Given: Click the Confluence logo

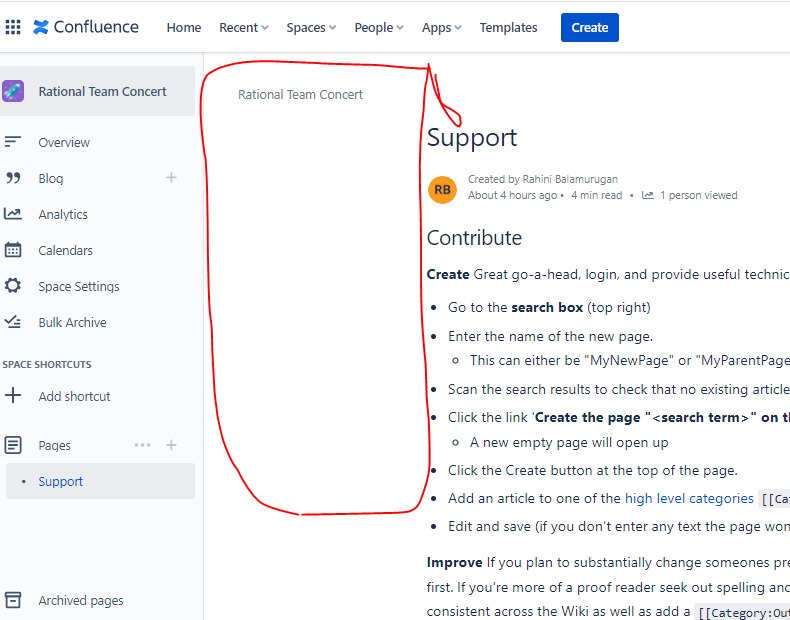Looking at the screenshot, I should click(x=86, y=27).
